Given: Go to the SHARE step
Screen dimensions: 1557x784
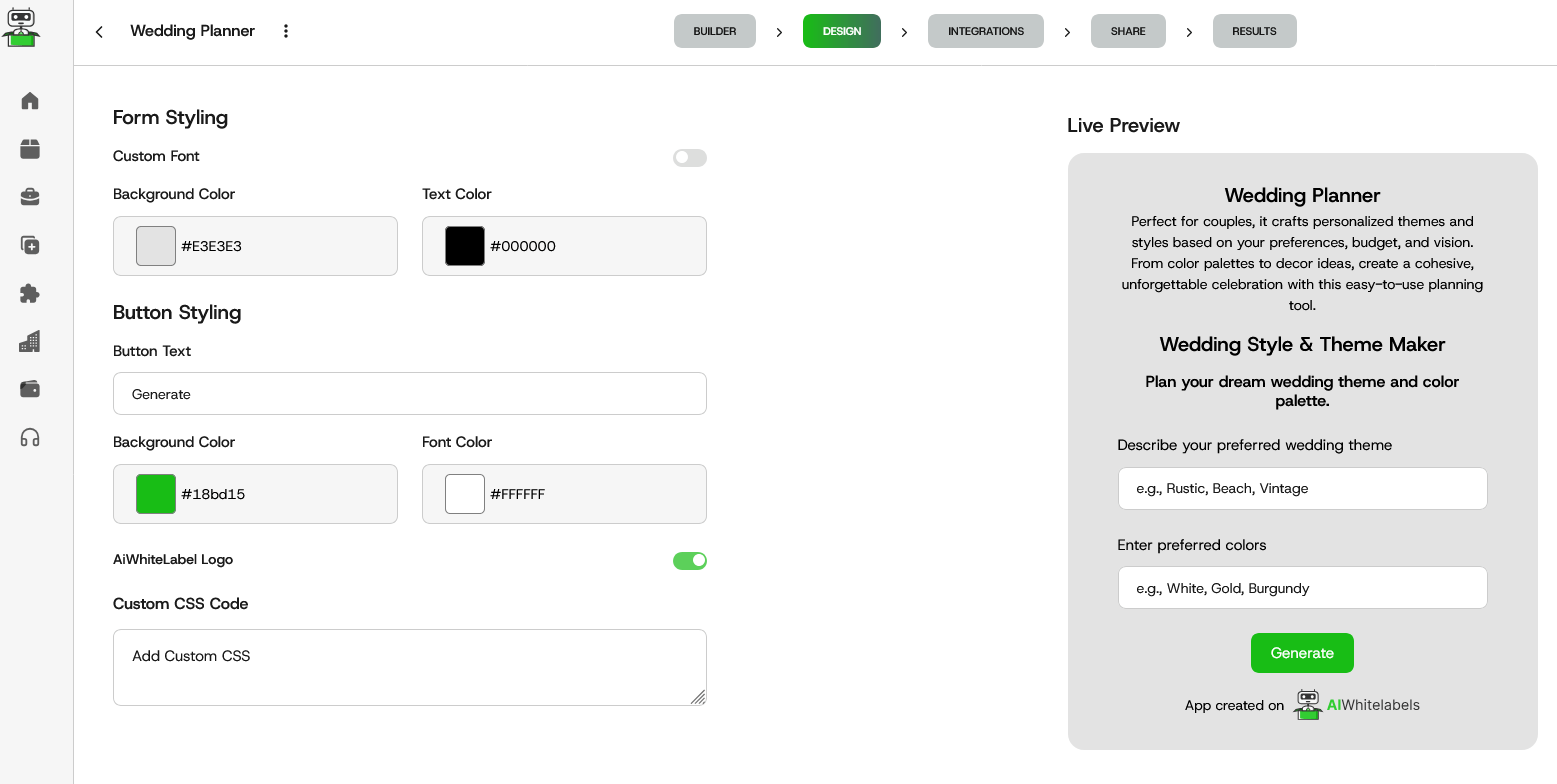Looking at the screenshot, I should [1128, 31].
